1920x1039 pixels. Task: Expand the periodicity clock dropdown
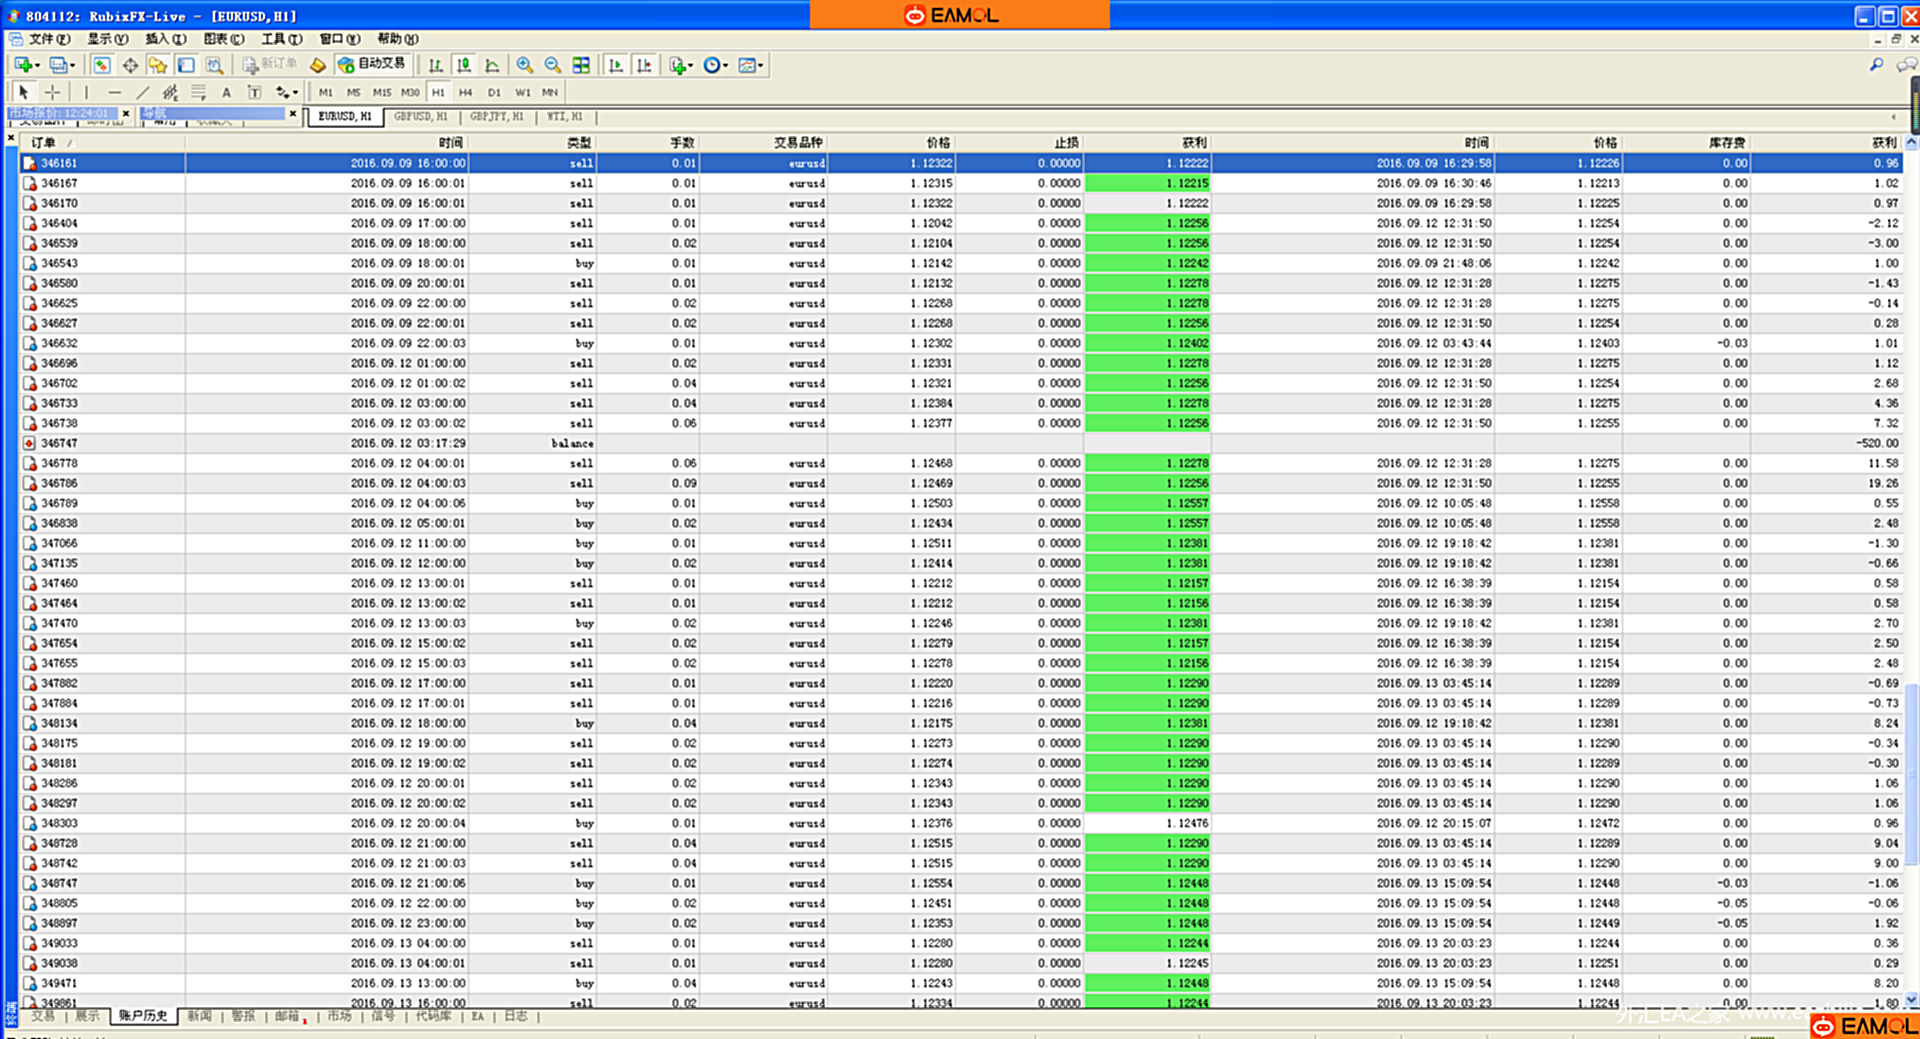(x=725, y=65)
